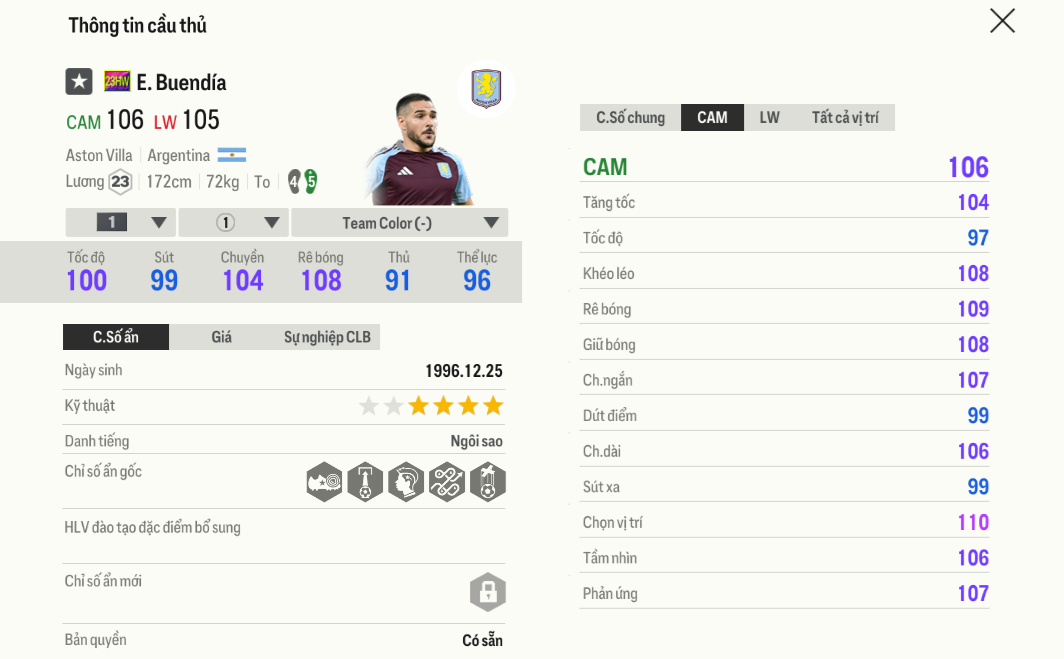Image resolution: width=1064 pixels, height=659 pixels.
Task: Show the Tất cả vị trí tab
Action: 845,118
